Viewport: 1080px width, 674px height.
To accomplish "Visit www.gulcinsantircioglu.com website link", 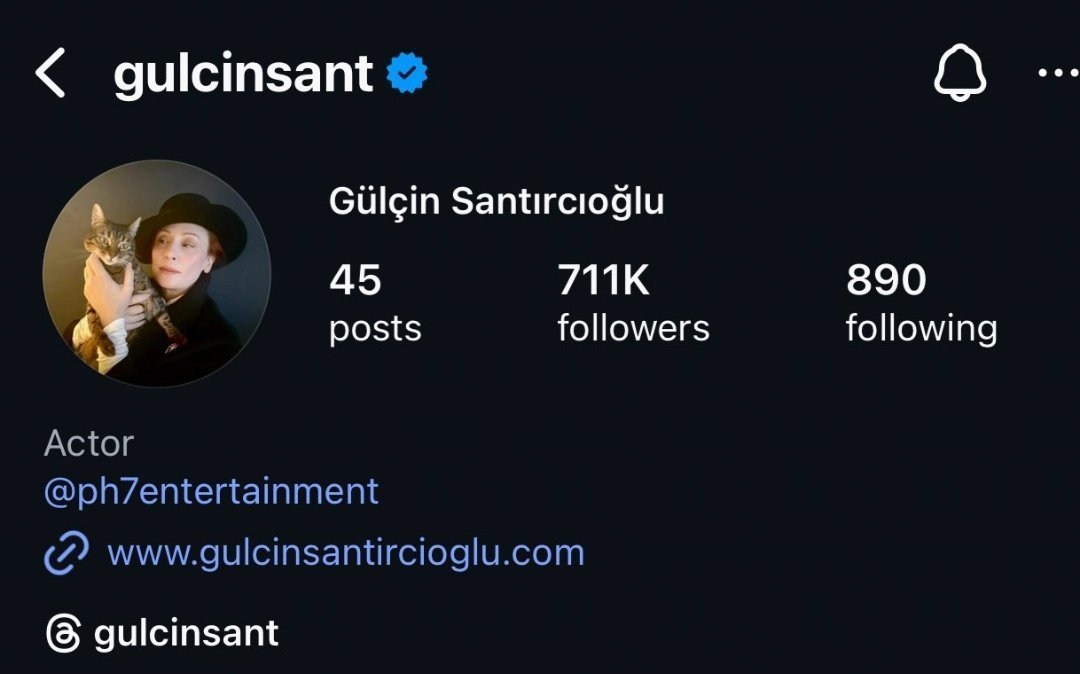I will 345,552.
